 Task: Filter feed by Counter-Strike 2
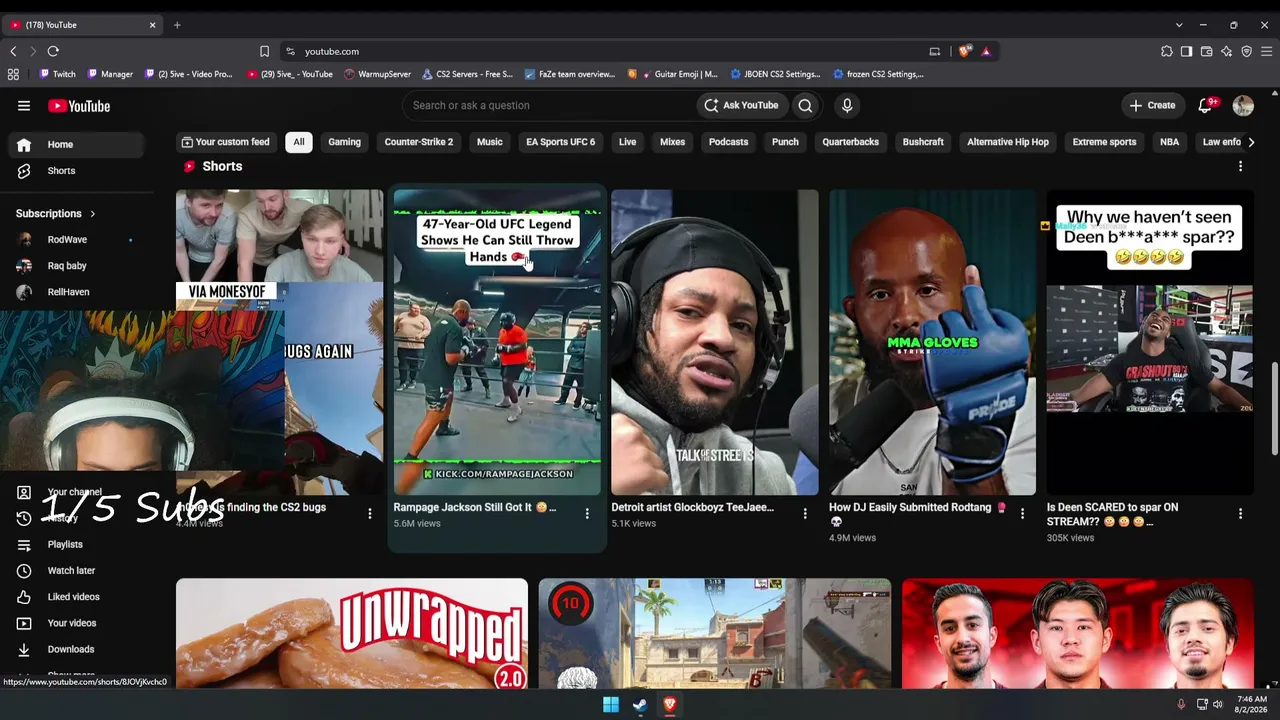pos(419,142)
